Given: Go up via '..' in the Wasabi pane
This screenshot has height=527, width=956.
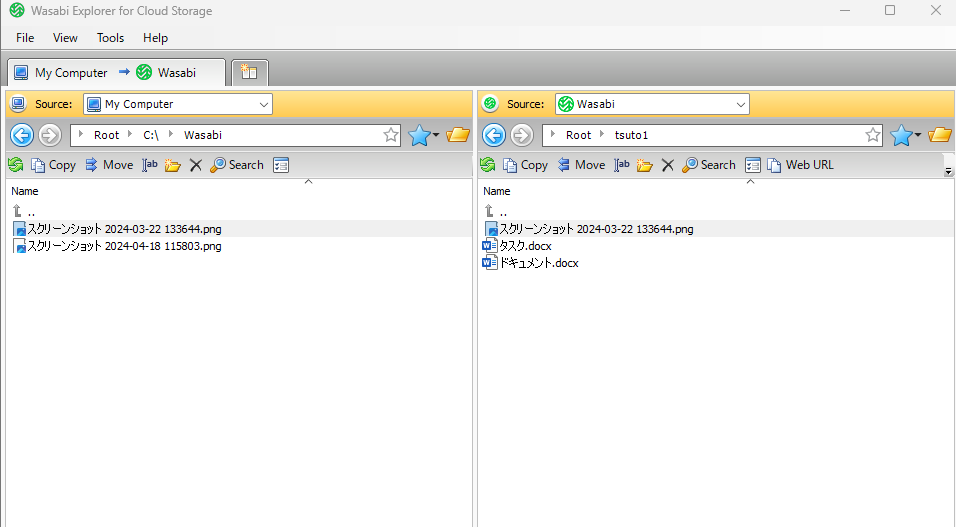Looking at the screenshot, I should [x=496, y=212].
